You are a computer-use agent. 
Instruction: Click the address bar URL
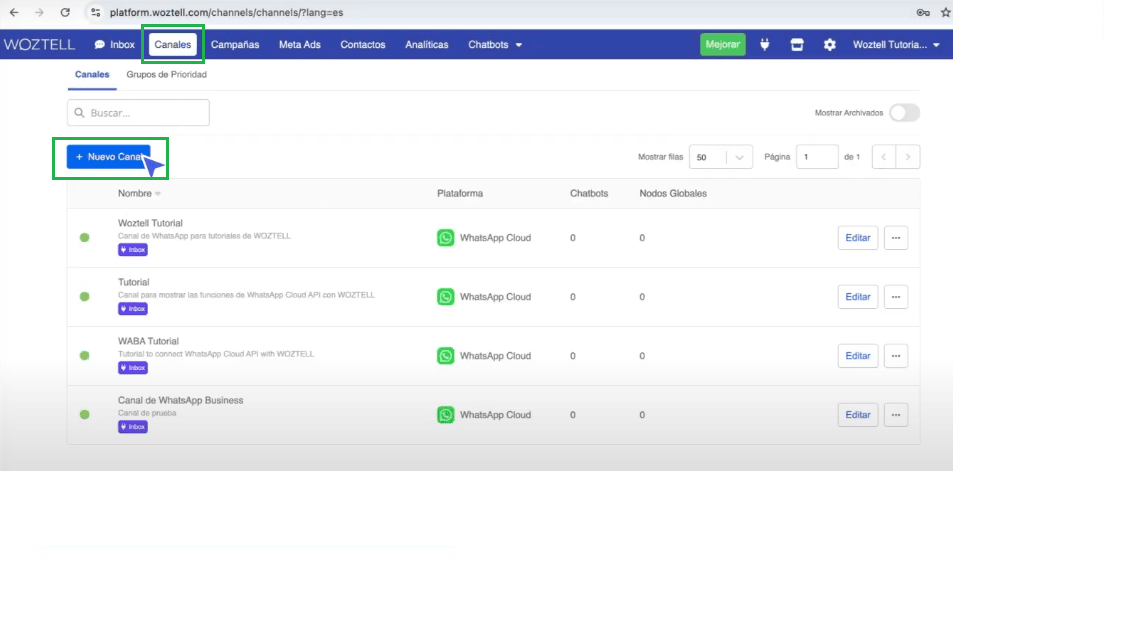click(226, 12)
